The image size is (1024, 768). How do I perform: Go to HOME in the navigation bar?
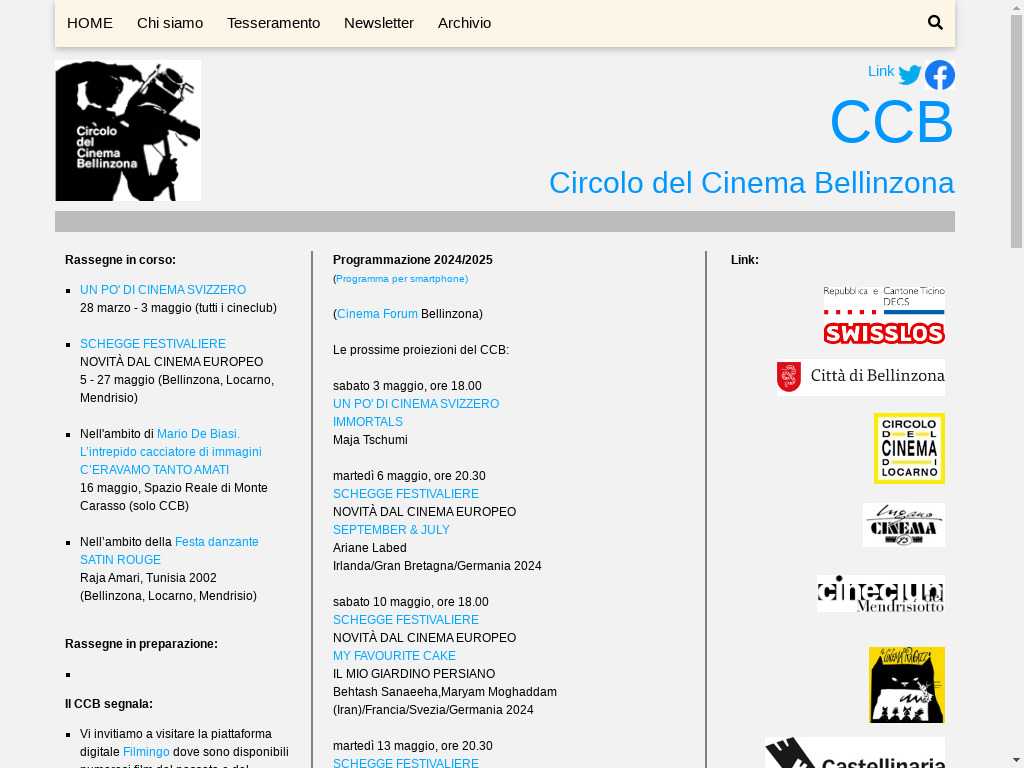click(89, 23)
